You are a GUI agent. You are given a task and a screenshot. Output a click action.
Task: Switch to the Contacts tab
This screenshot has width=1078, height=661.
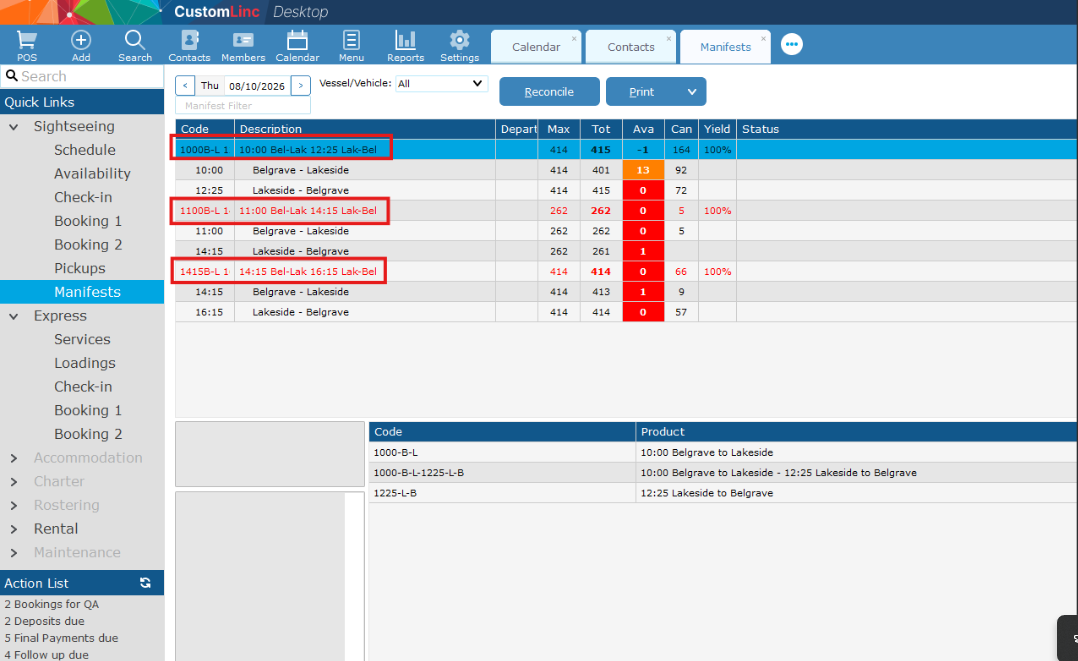click(630, 47)
